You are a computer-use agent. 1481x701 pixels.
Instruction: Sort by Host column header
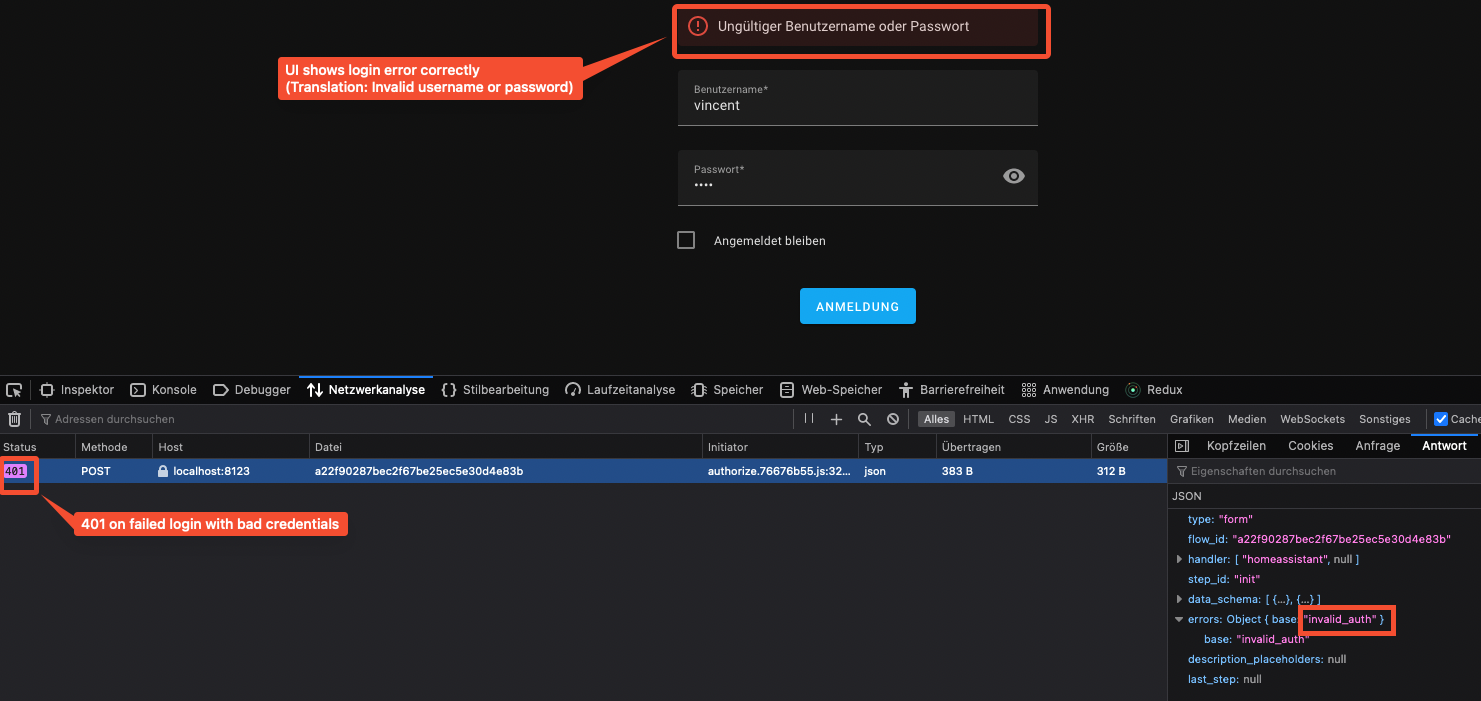point(231,447)
